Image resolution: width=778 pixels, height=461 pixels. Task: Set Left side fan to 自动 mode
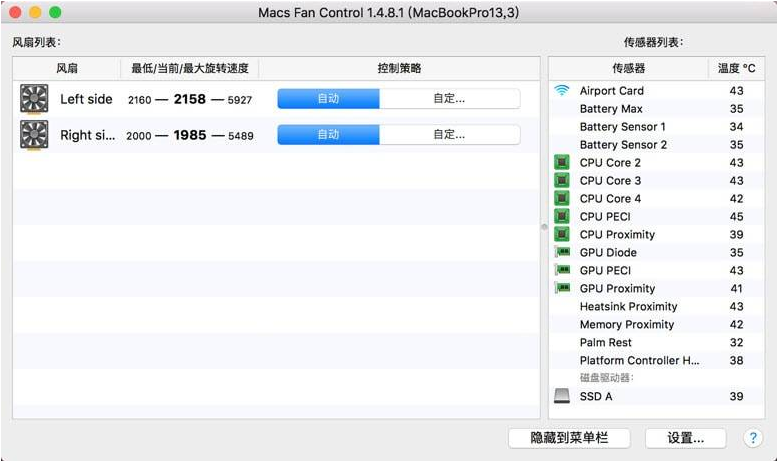tap(328, 99)
